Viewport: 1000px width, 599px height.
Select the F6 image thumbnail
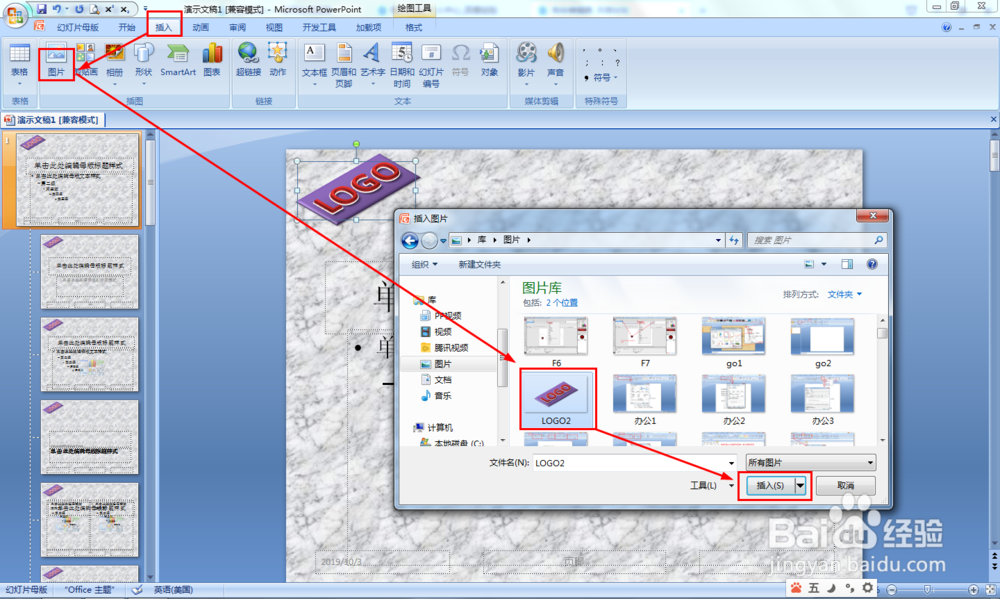coord(556,343)
